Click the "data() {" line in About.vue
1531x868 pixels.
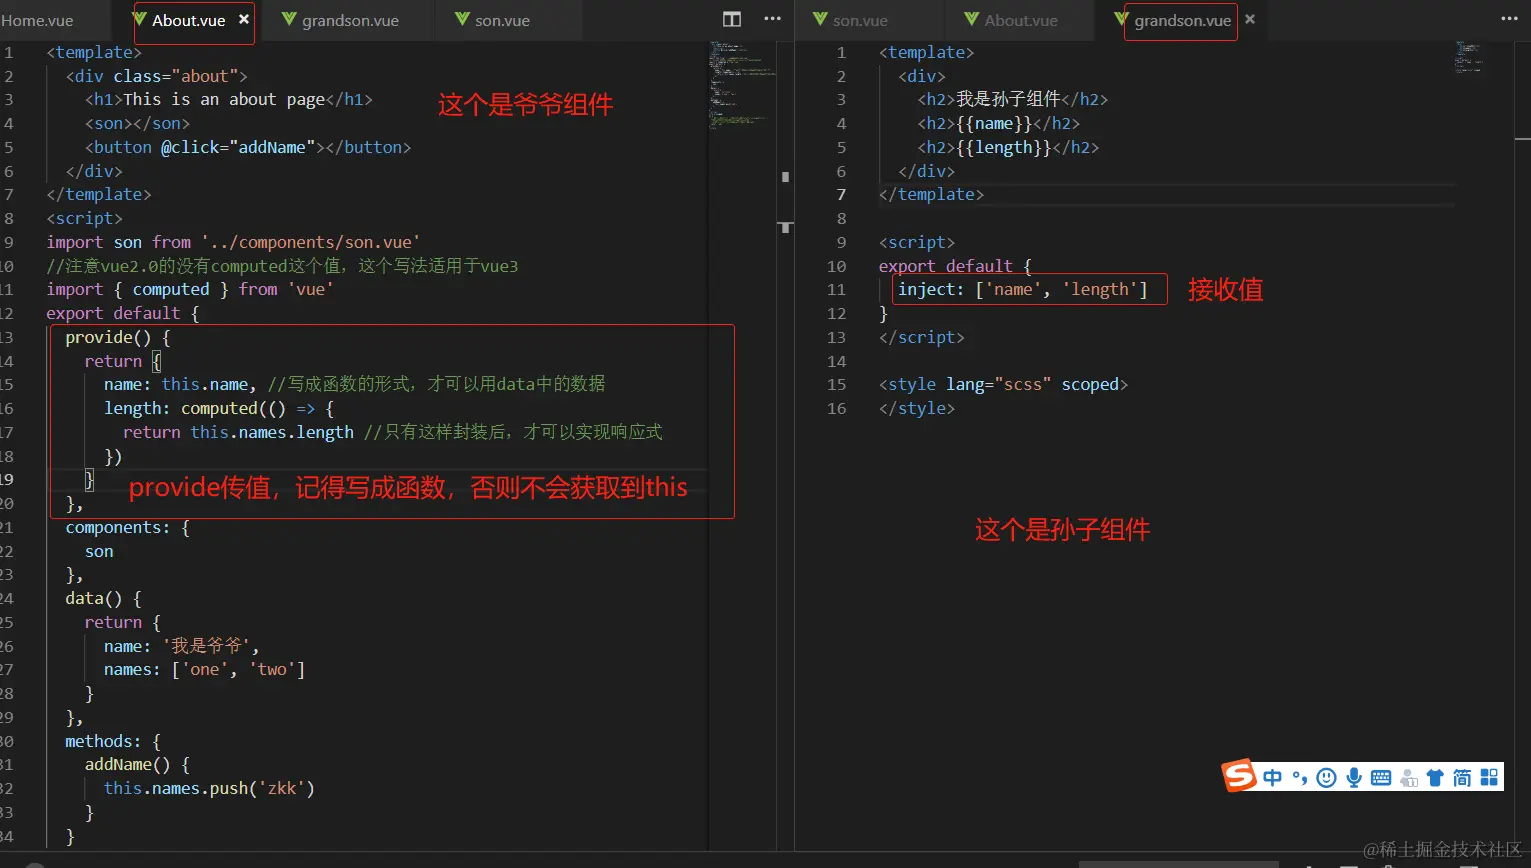[103, 599]
